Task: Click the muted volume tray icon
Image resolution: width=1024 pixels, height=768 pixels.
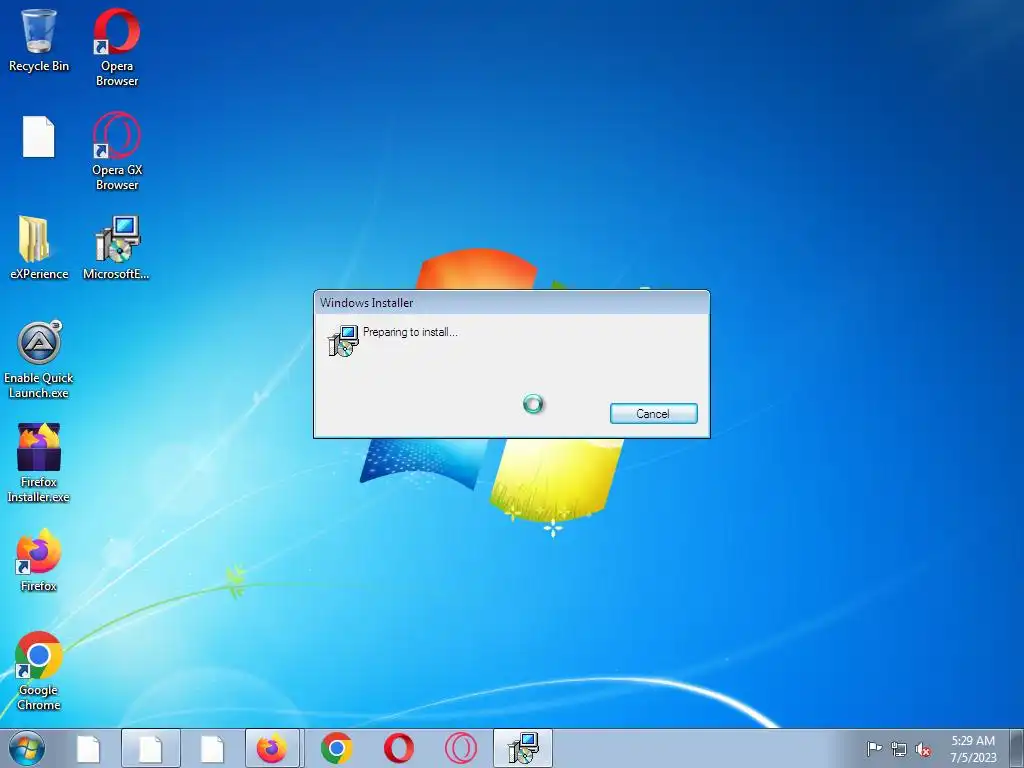Action: pos(923,749)
